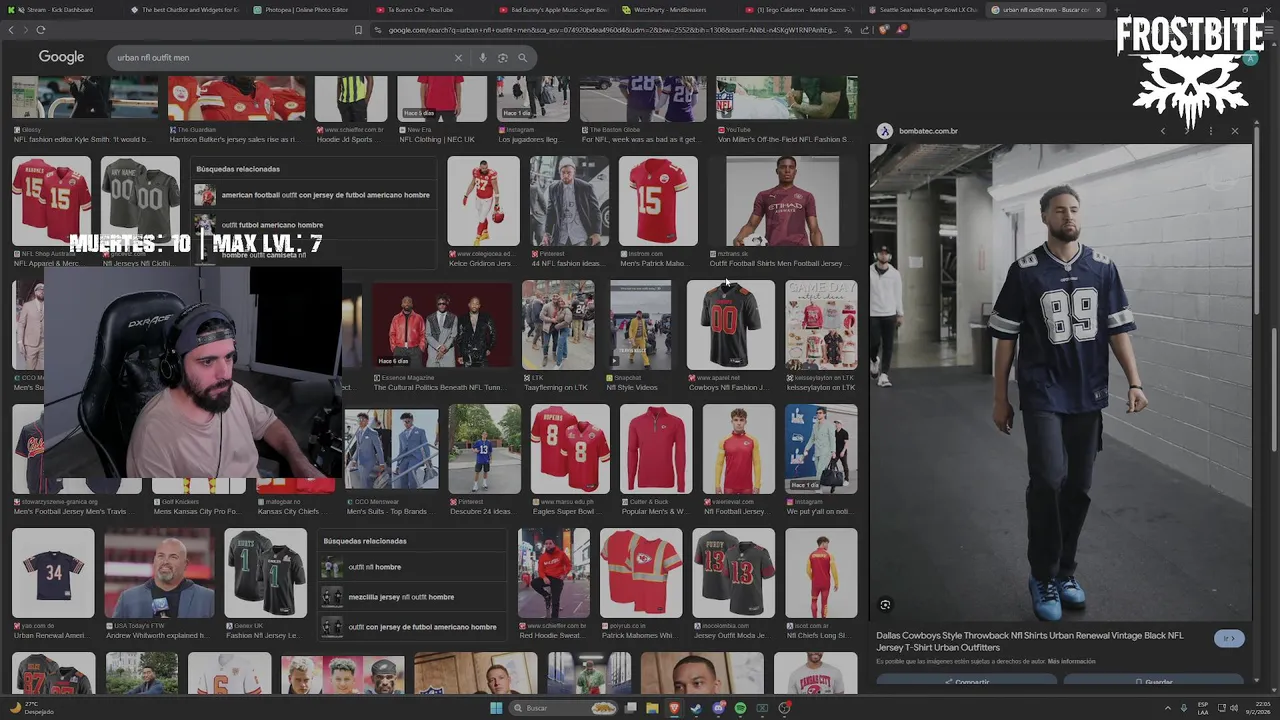Click the bombatec.com.br site favicon

point(884,131)
